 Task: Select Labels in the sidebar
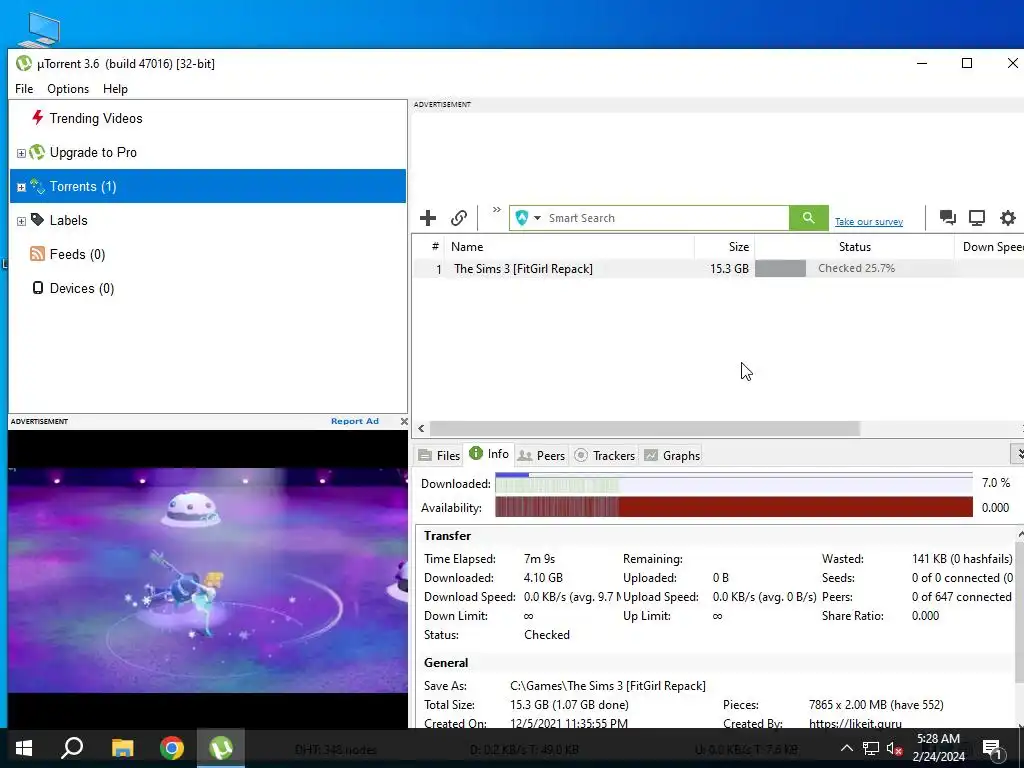(x=69, y=220)
